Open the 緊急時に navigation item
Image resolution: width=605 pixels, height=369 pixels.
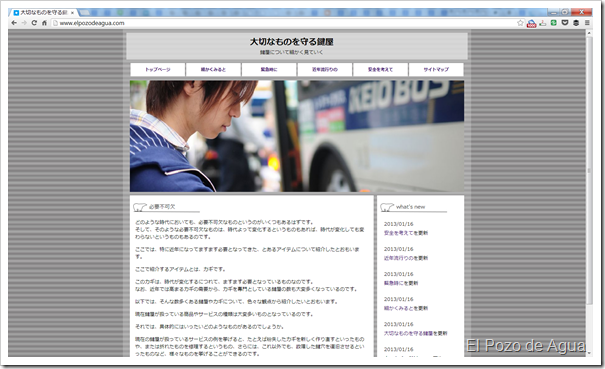click(269, 69)
